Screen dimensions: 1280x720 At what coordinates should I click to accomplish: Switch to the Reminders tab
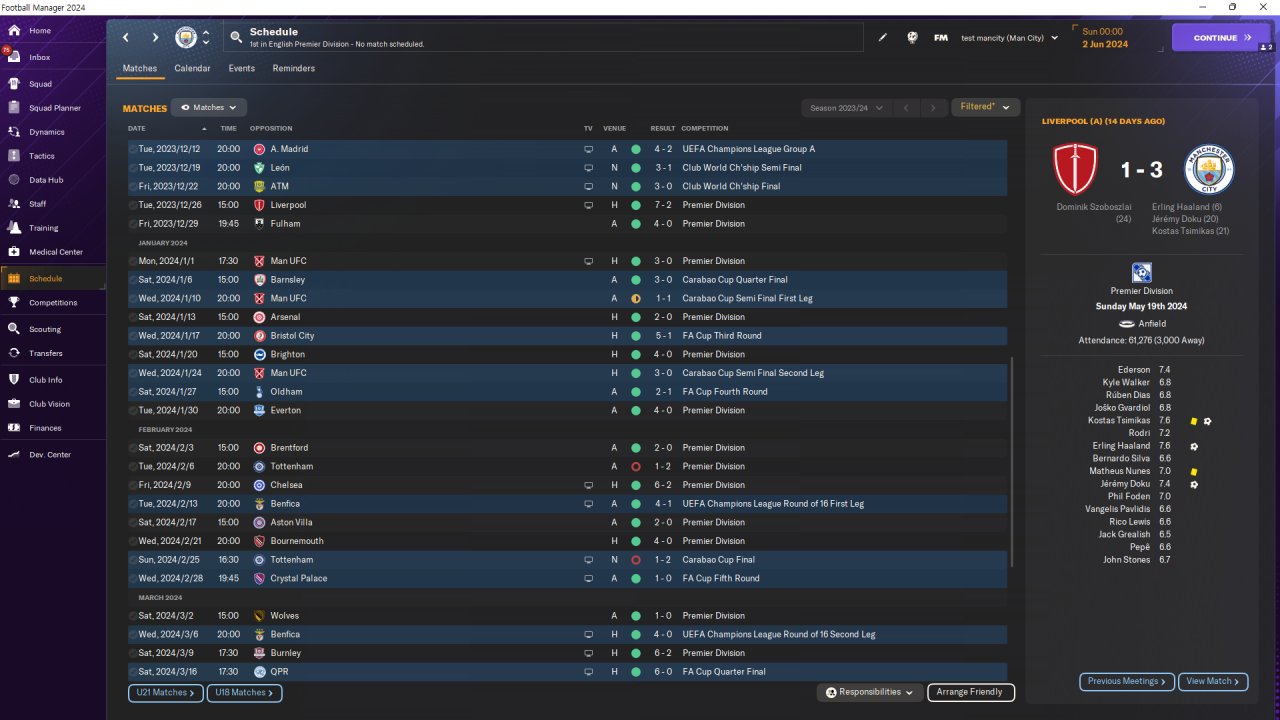294,69
